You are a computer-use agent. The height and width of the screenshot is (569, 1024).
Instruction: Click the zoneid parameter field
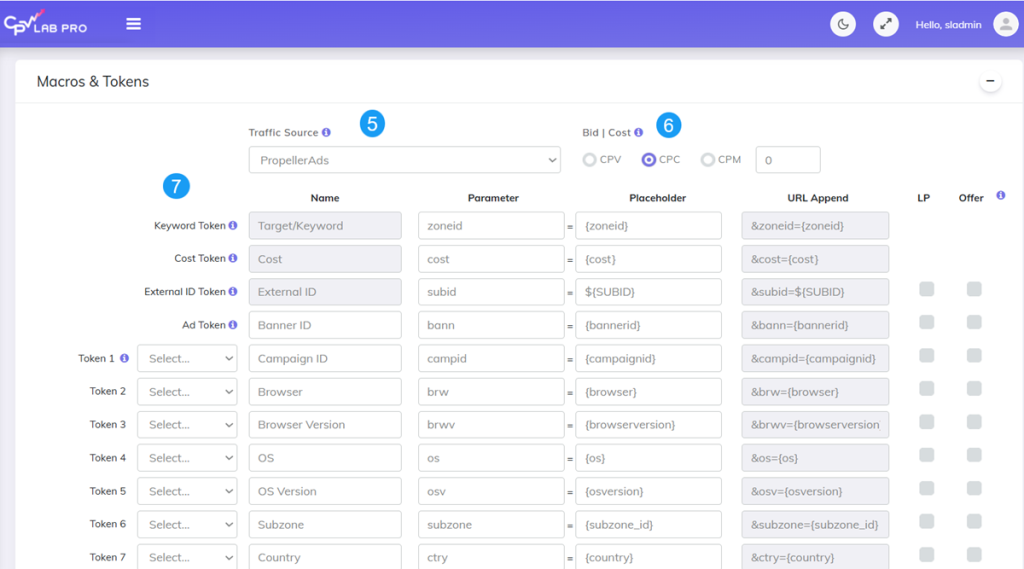pos(491,225)
